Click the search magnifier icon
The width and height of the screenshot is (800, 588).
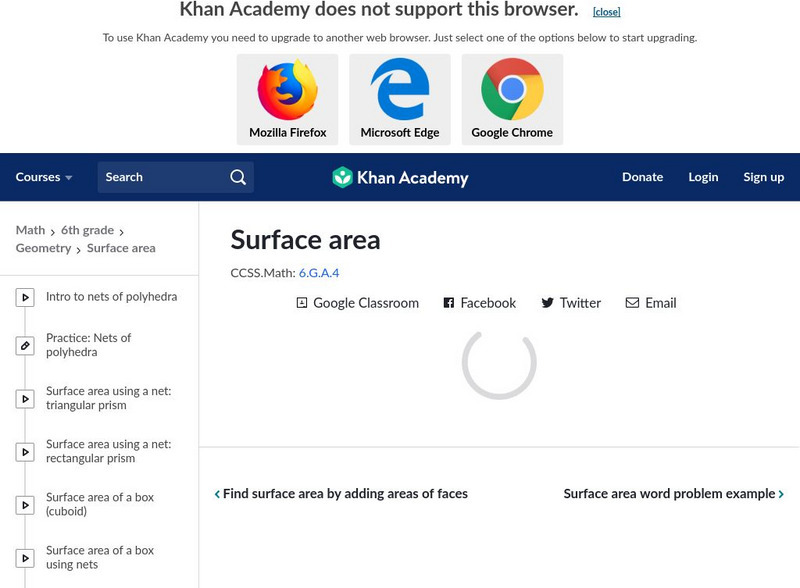237,176
